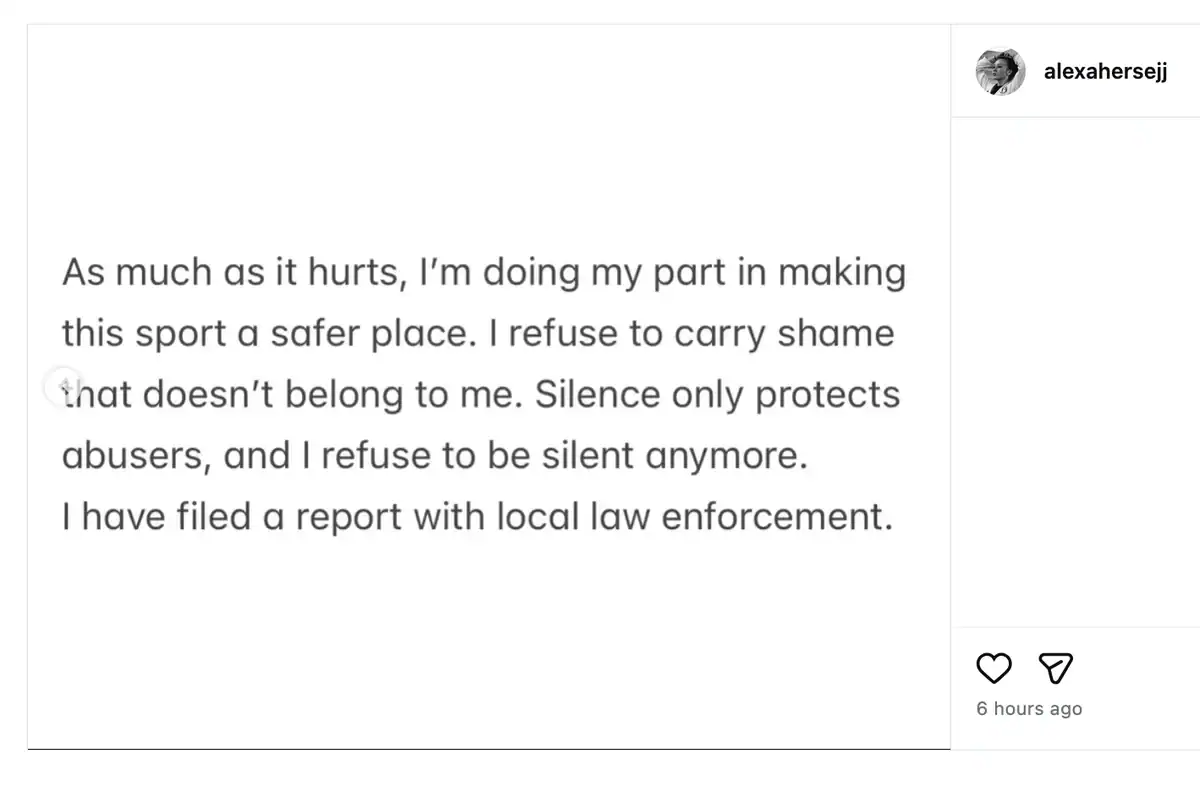Click the line starting with "abusers, and I refuse"
The width and height of the screenshot is (1200, 792).
[433, 456]
